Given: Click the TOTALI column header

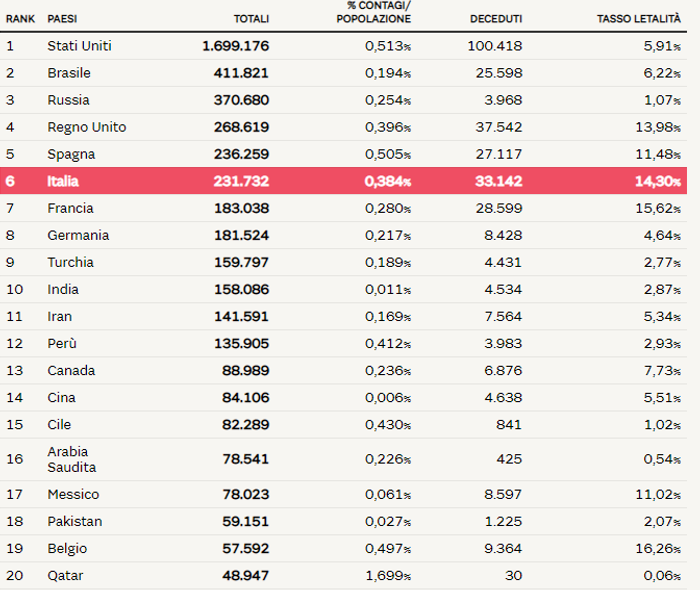Looking at the screenshot, I should [x=251, y=19].
